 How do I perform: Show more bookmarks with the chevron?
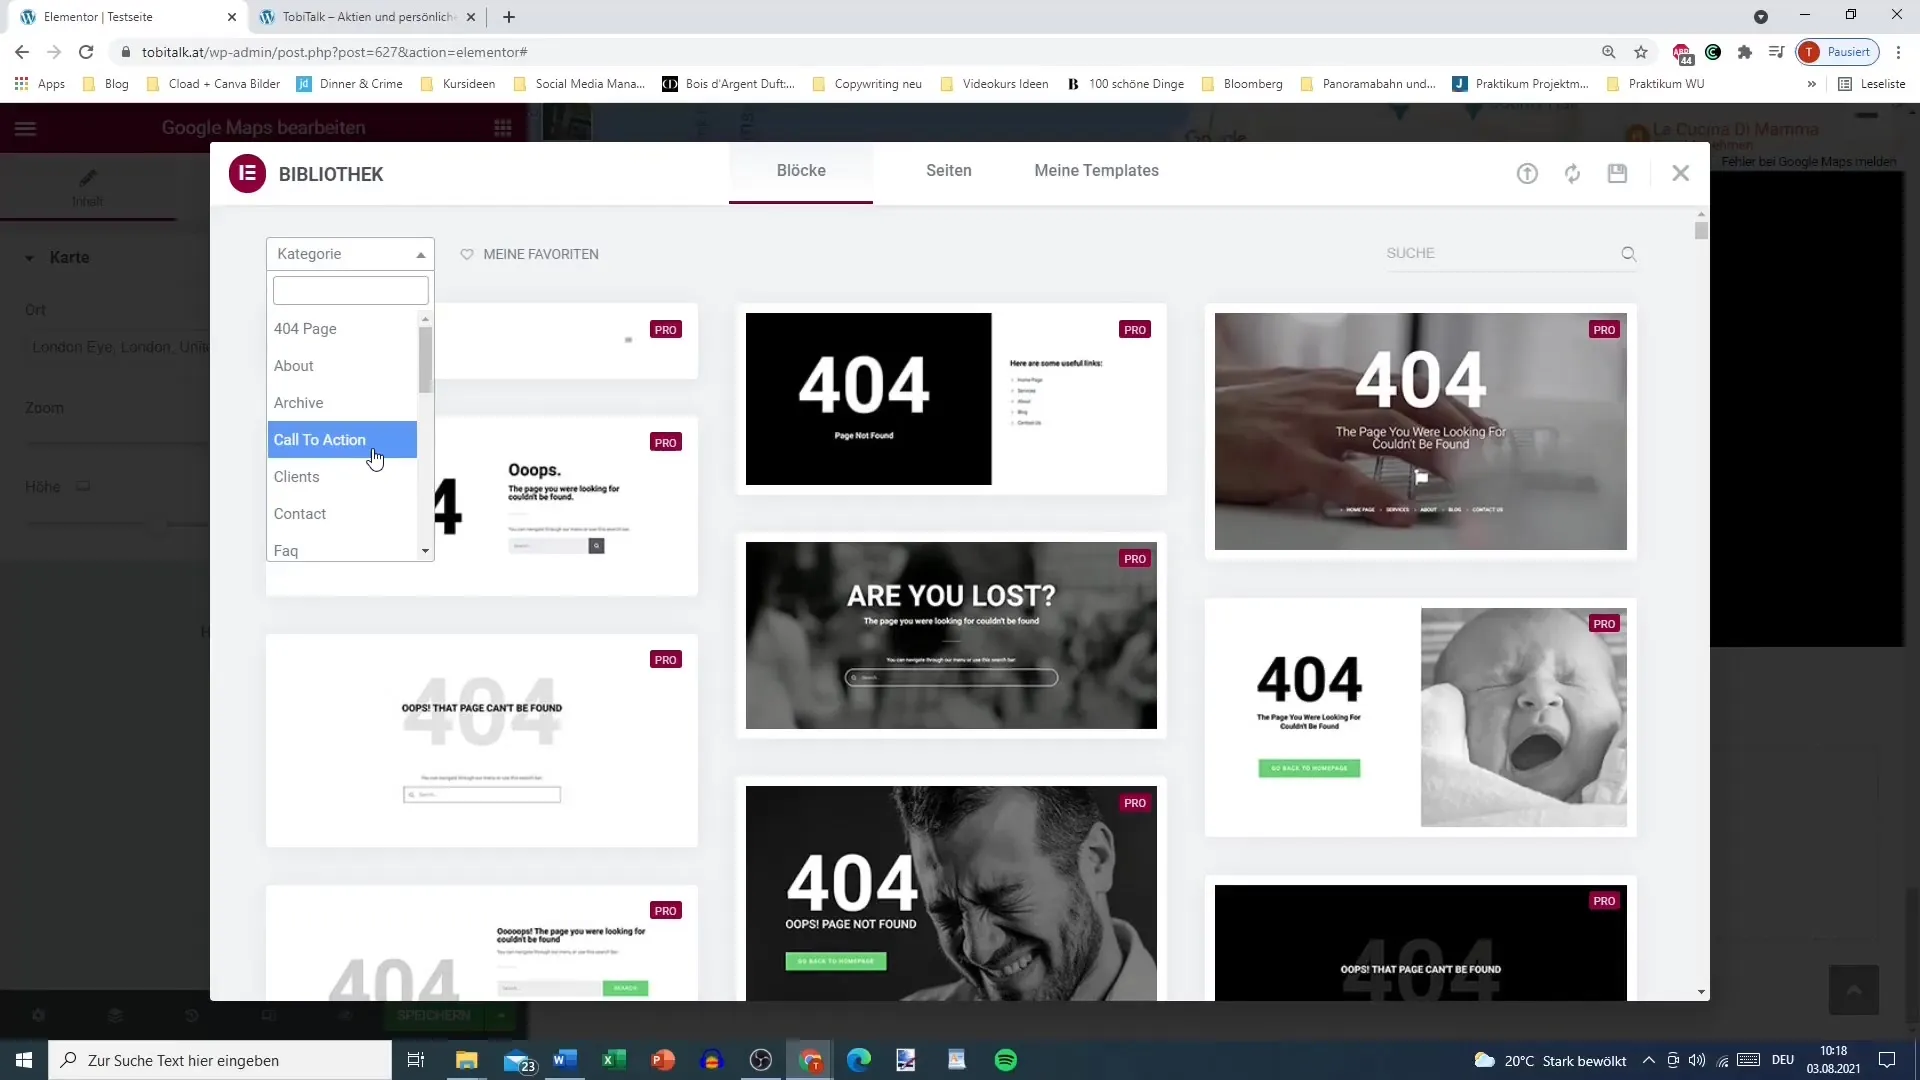pos(1811,84)
